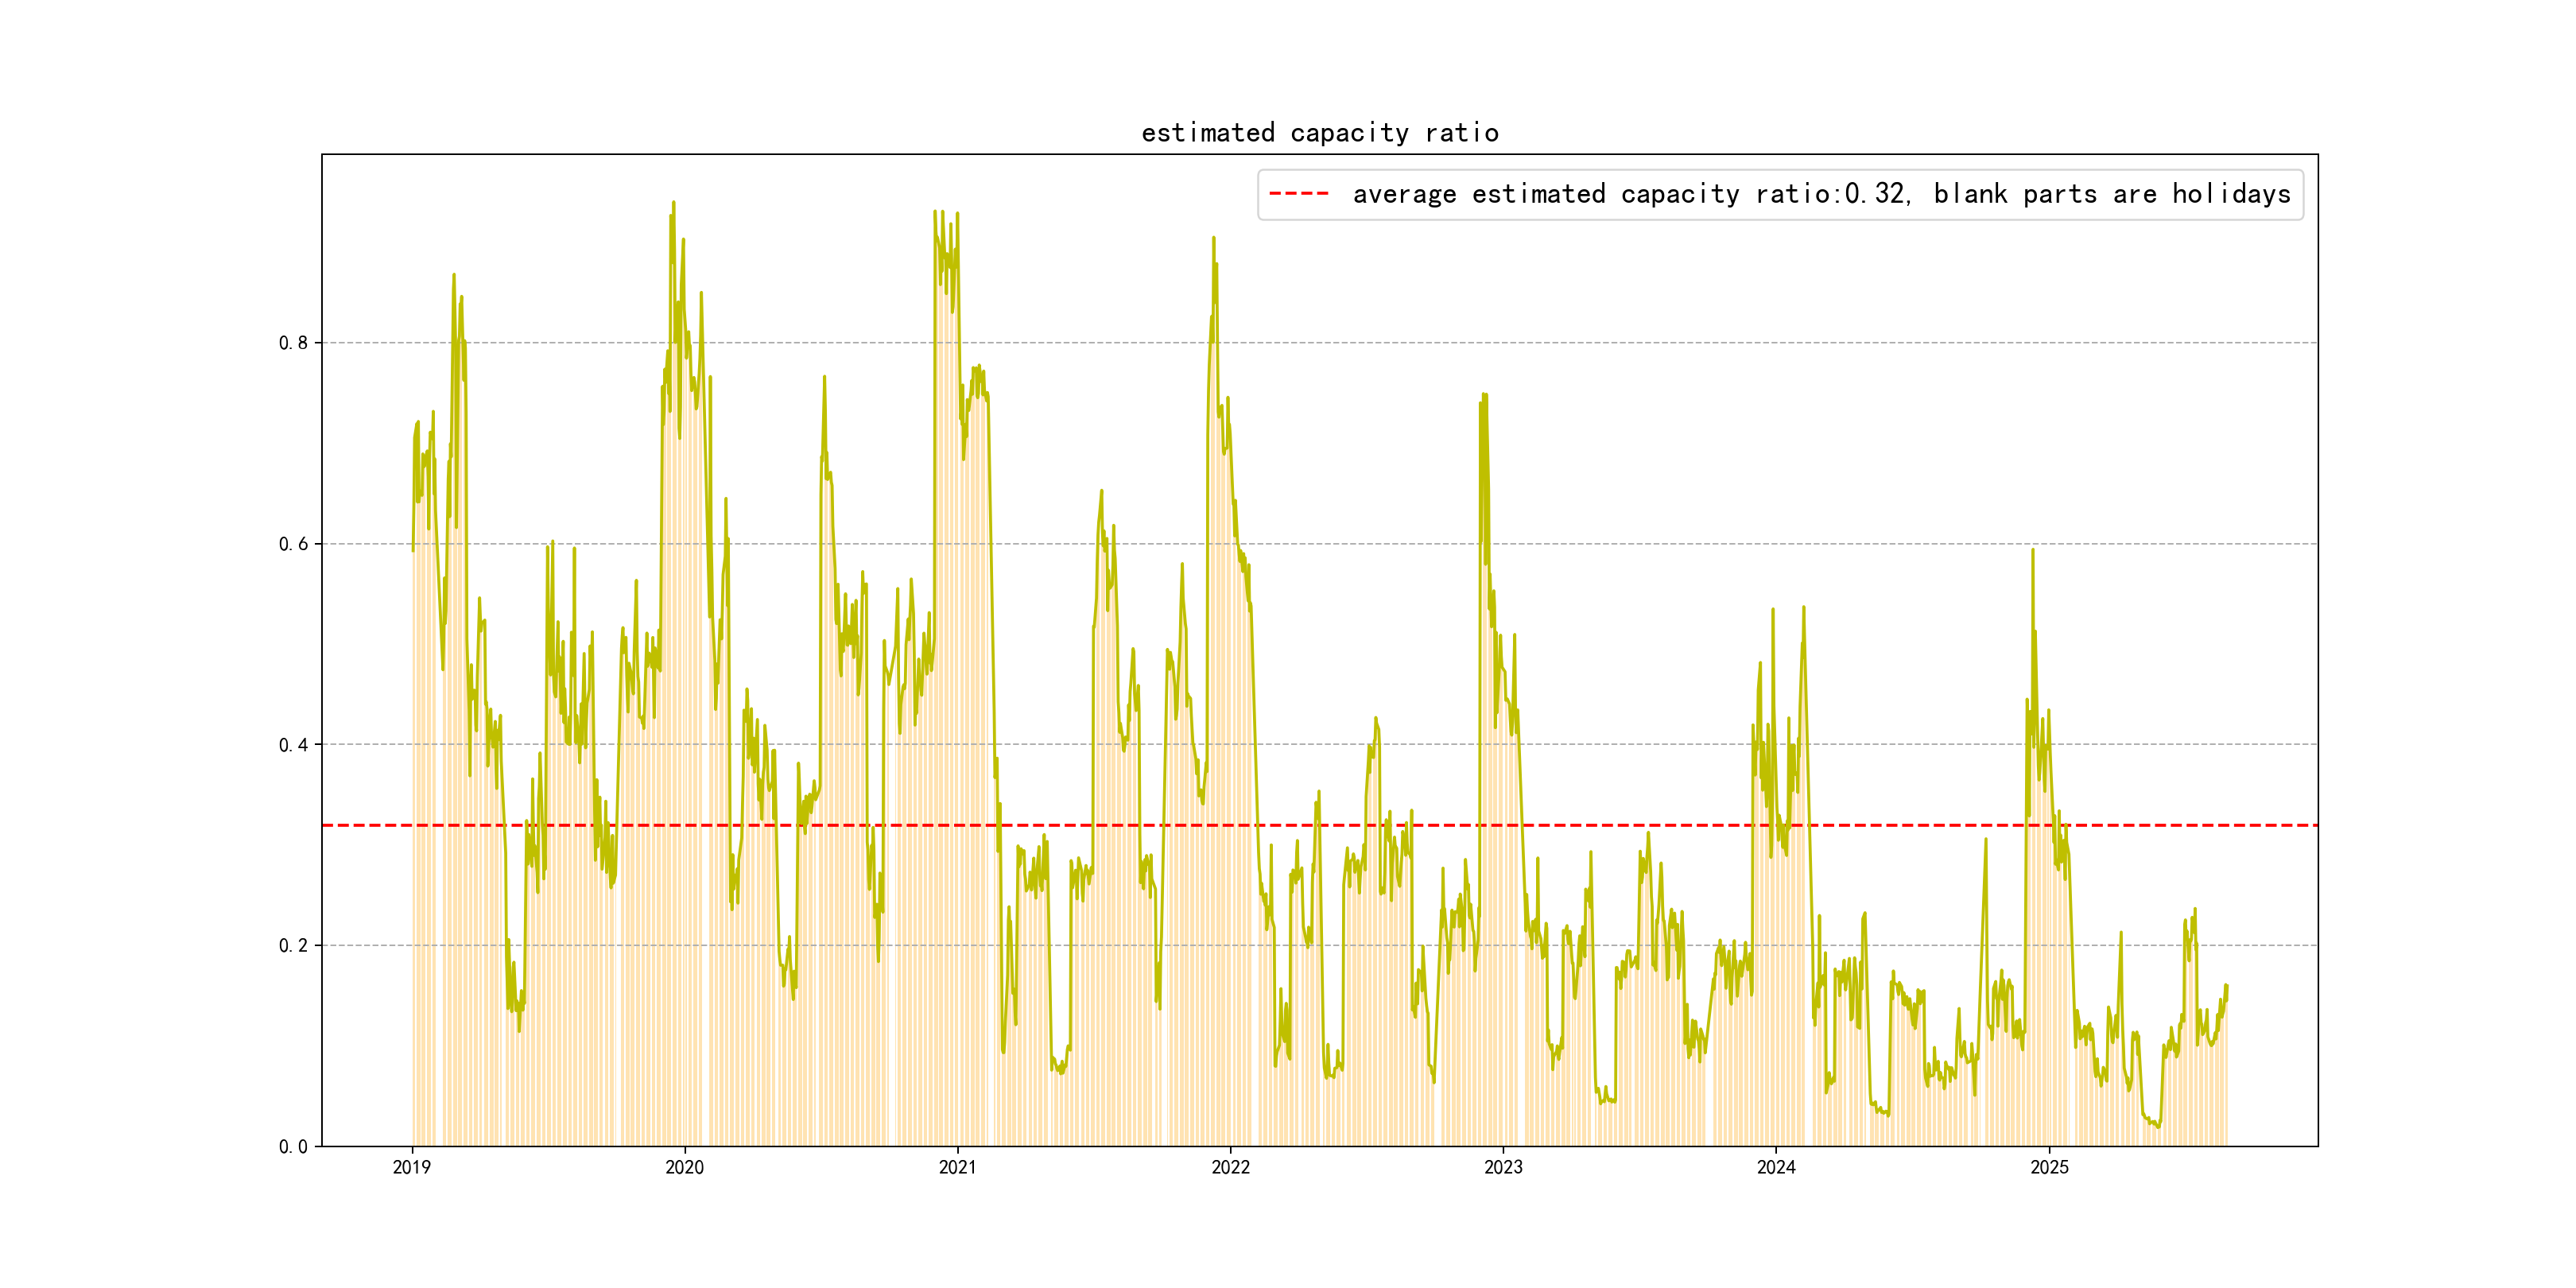The height and width of the screenshot is (1288, 2576).
Task: Click the 0.6 y-axis tick label
Action: click(293, 544)
